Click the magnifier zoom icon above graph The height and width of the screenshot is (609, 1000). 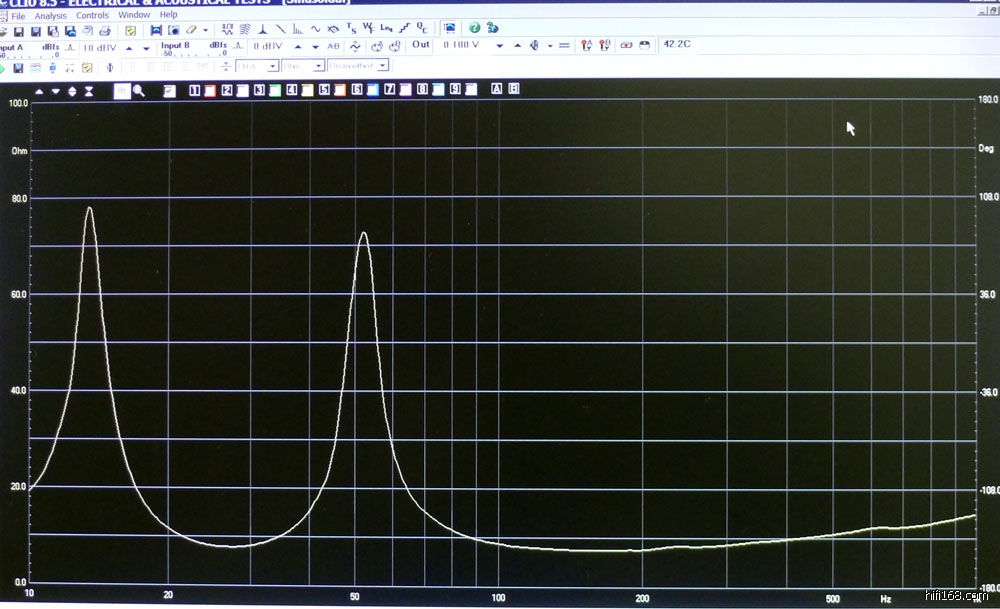pos(138,90)
